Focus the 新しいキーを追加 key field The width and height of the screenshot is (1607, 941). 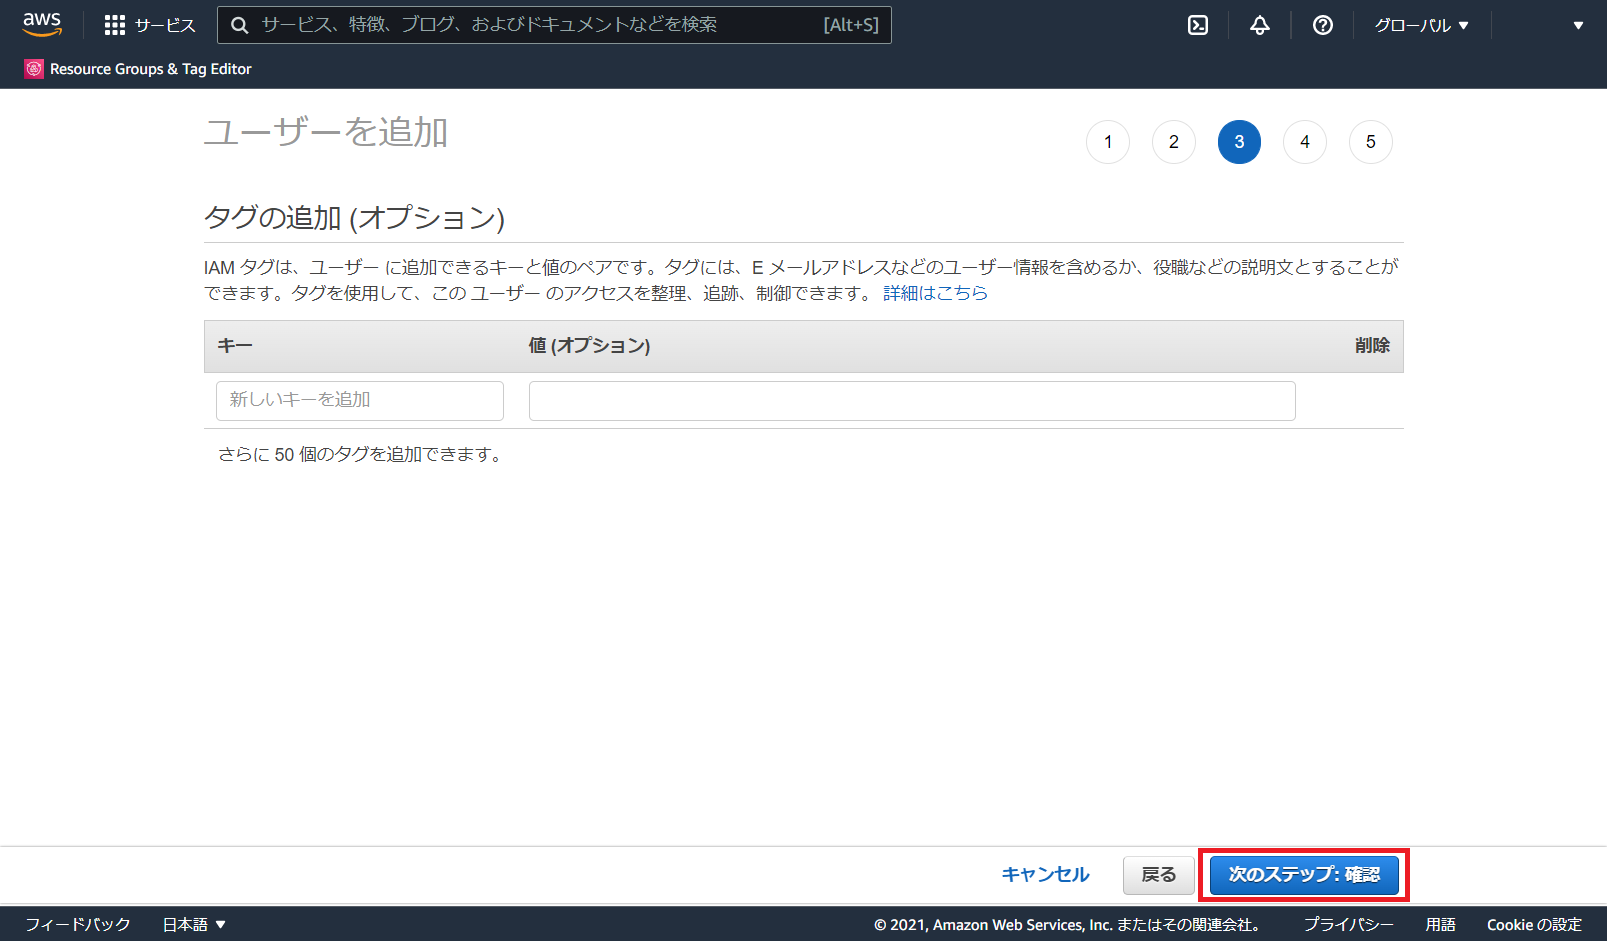pyautogui.click(x=359, y=400)
